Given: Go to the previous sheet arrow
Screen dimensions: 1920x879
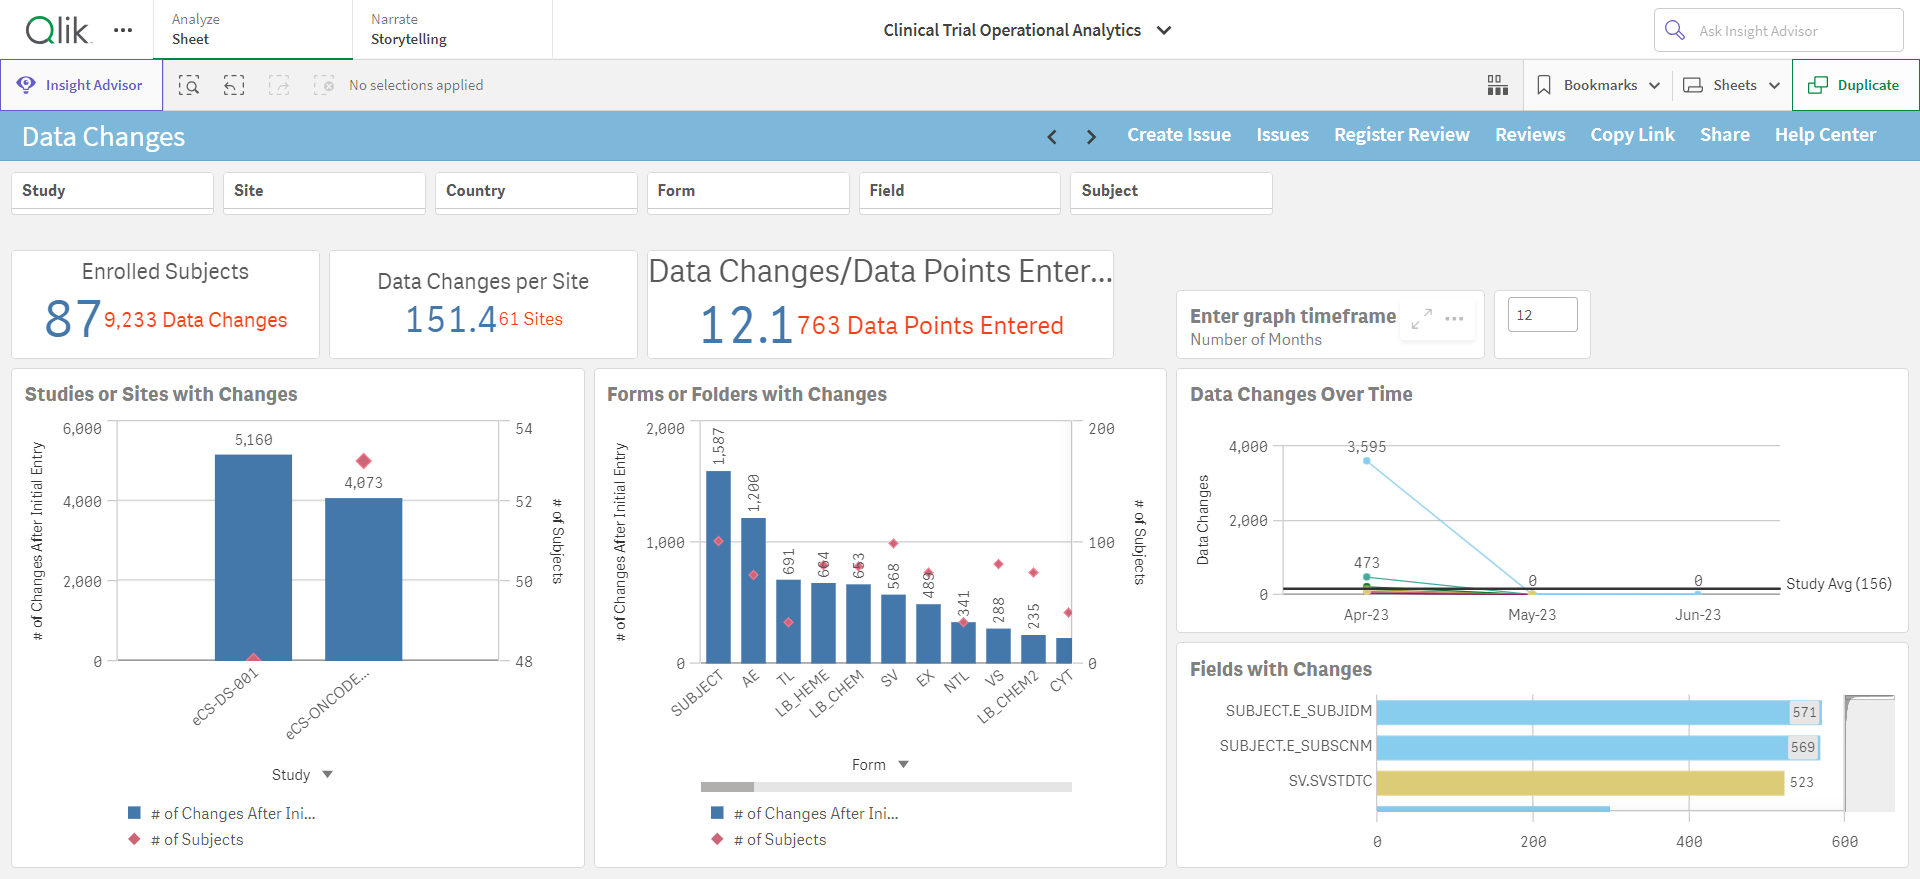Looking at the screenshot, I should pyautogui.click(x=1052, y=137).
